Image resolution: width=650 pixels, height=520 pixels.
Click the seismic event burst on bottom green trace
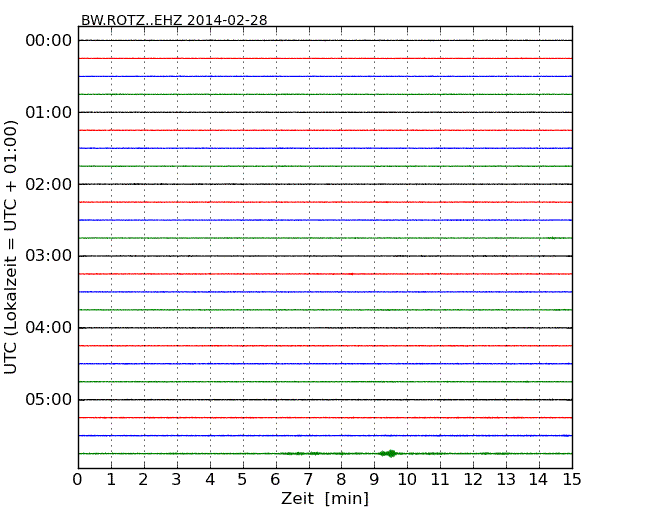[x=389, y=454]
